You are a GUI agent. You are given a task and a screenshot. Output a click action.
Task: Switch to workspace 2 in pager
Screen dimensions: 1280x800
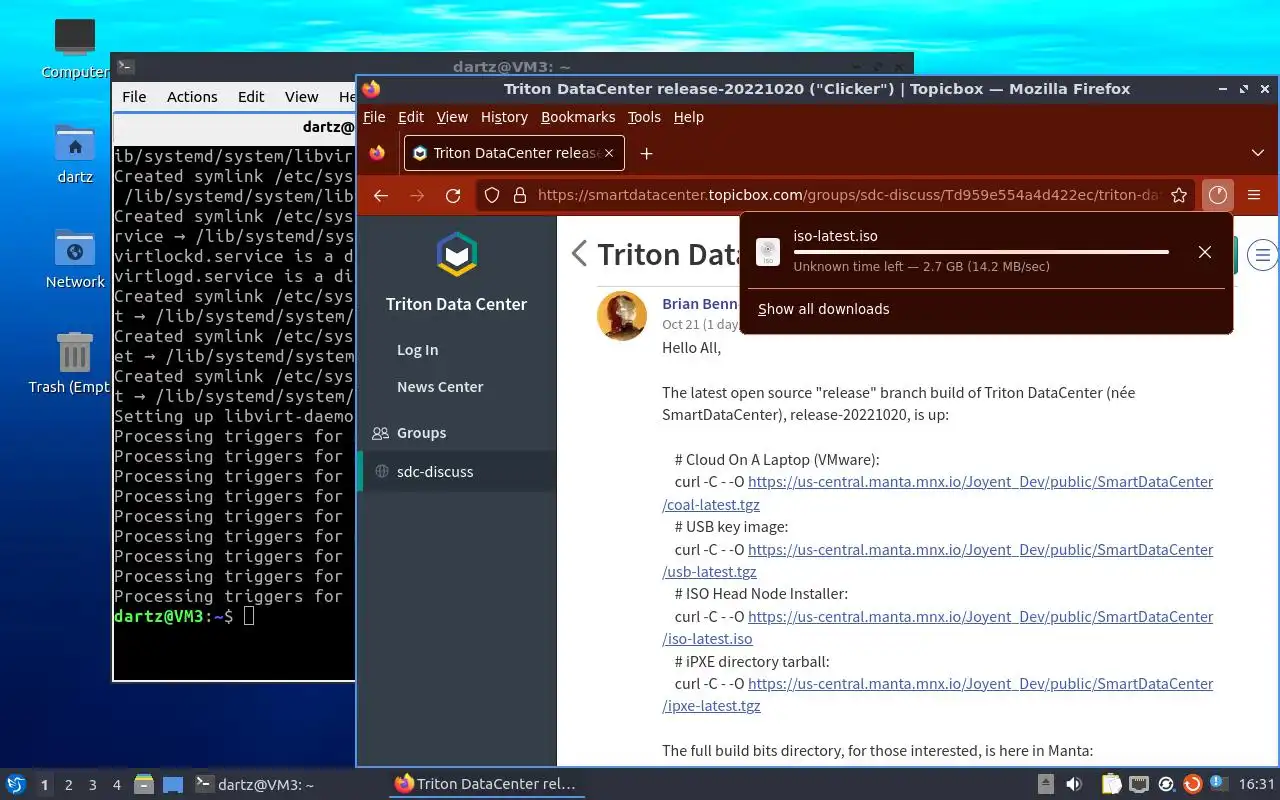point(69,785)
